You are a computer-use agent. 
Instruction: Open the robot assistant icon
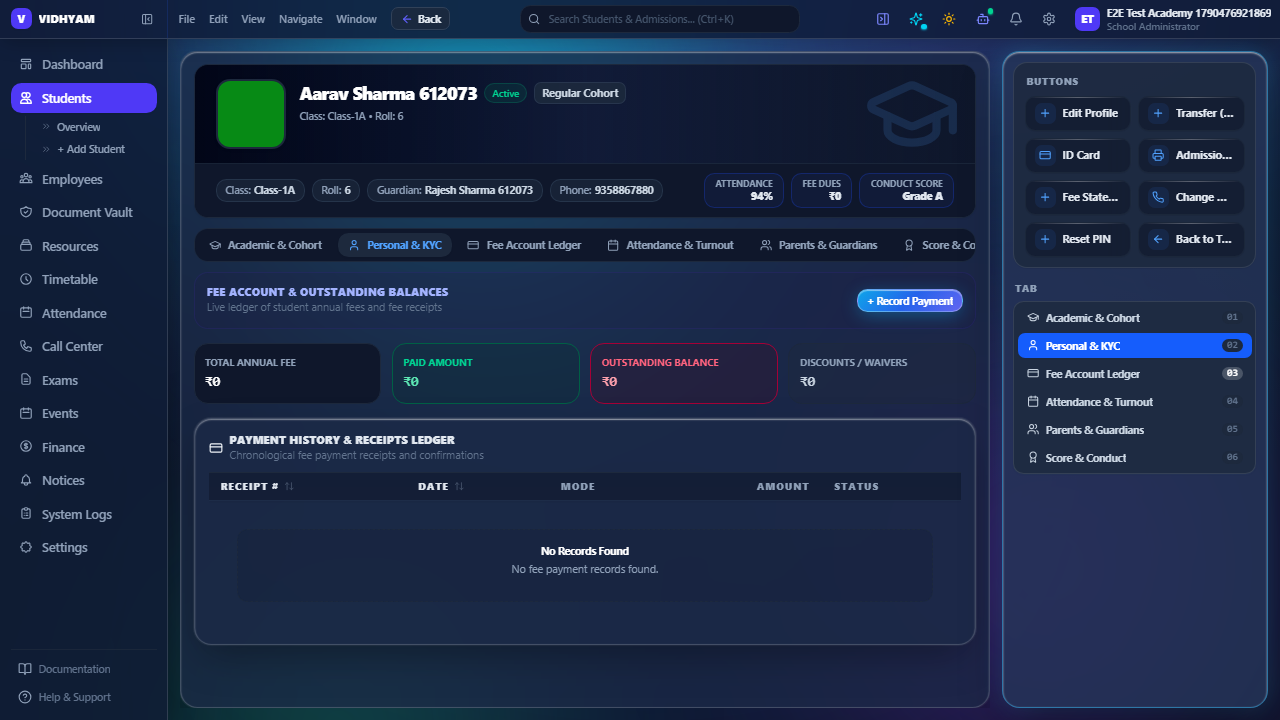pyautogui.click(x=983, y=19)
